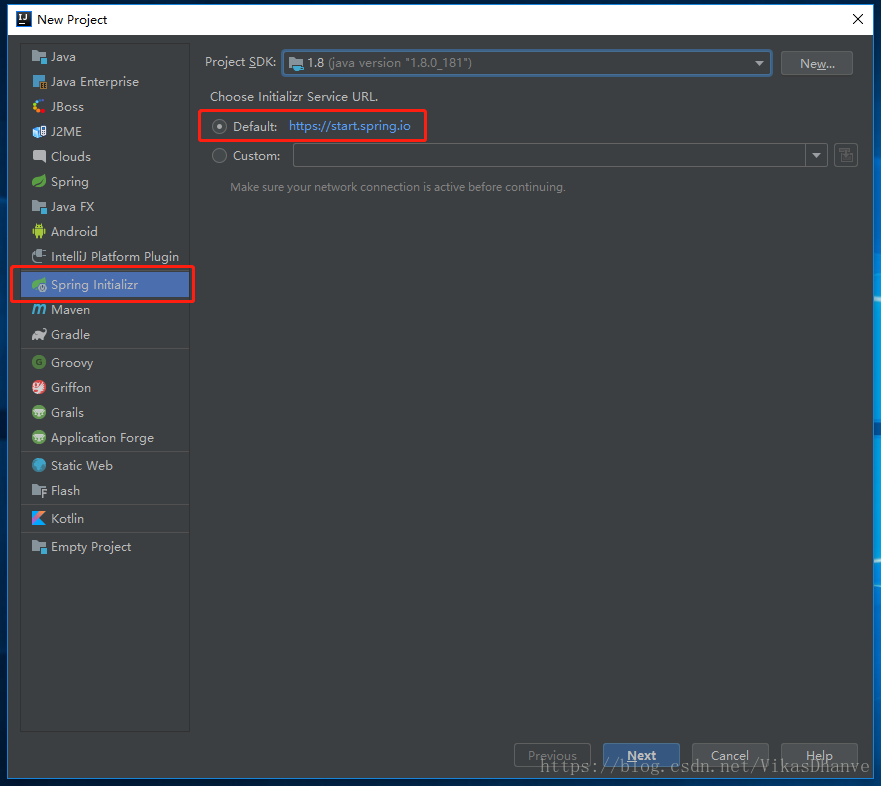Screen dimensions: 881x786
Task: Click the Cancel button
Action: [x=730, y=756]
